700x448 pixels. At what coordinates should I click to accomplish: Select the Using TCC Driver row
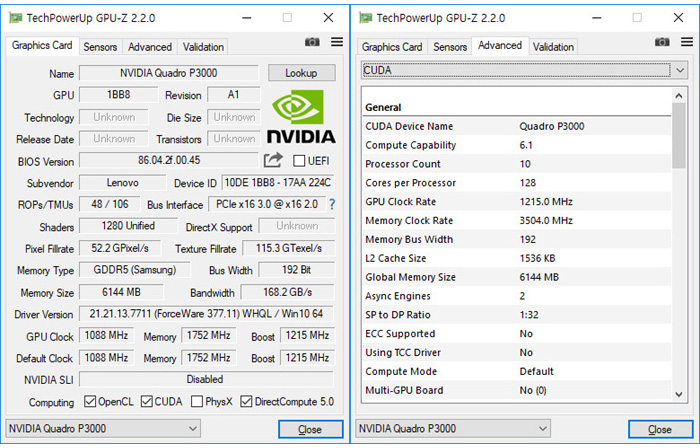(x=517, y=353)
